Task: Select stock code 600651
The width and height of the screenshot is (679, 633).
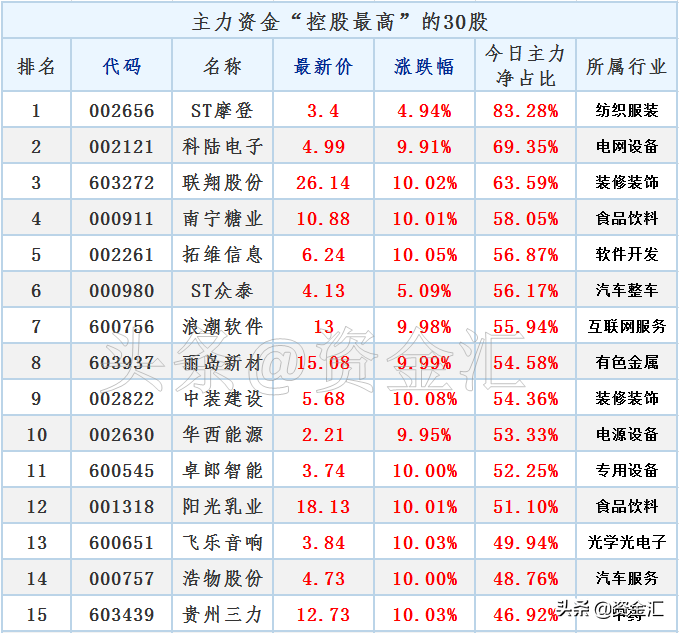Action: (x=122, y=543)
